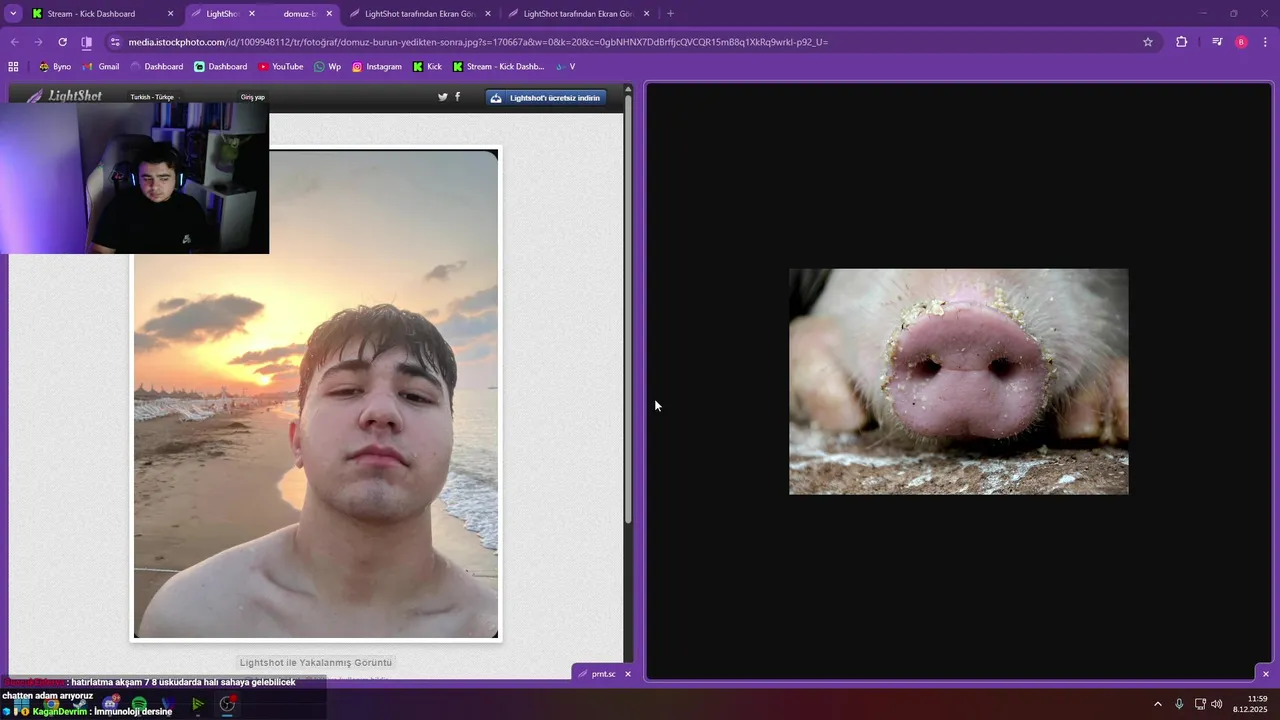Click Lightshot ile Yakalanmış Görüntü caption
This screenshot has height=720, width=1280.
(316, 662)
